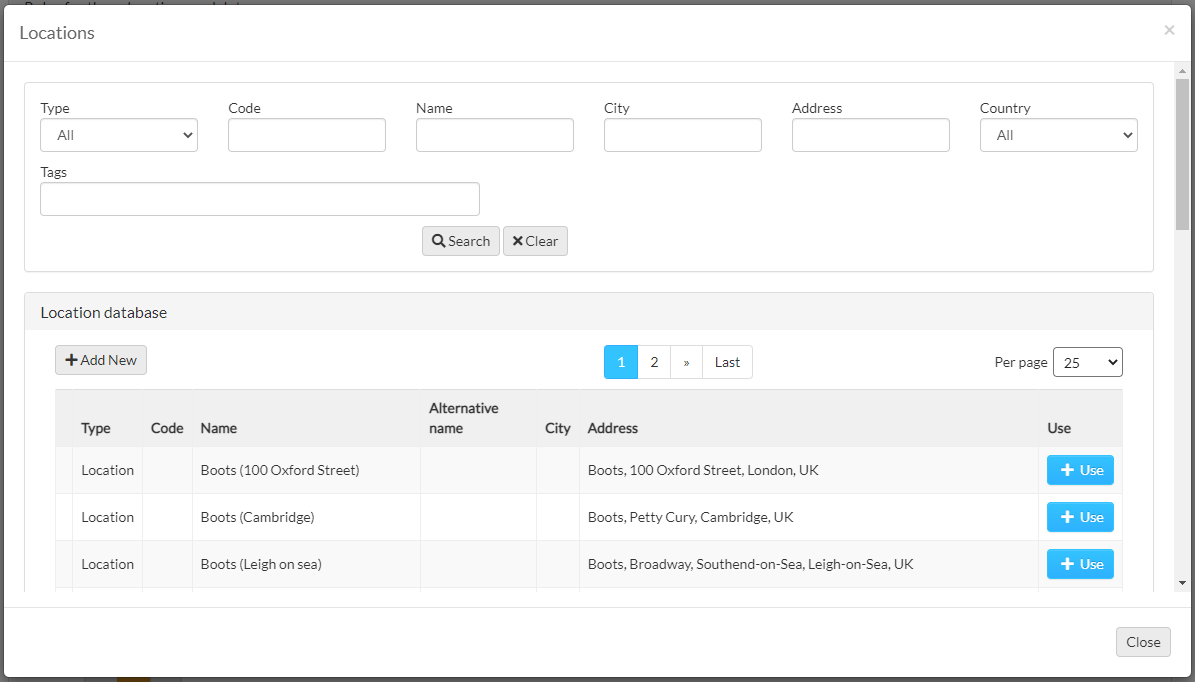Image resolution: width=1195 pixels, height=682 pixels.
Task: Click address 'Boots, Petty Cury, Cambridge, UK'
Action: [690, 517]
